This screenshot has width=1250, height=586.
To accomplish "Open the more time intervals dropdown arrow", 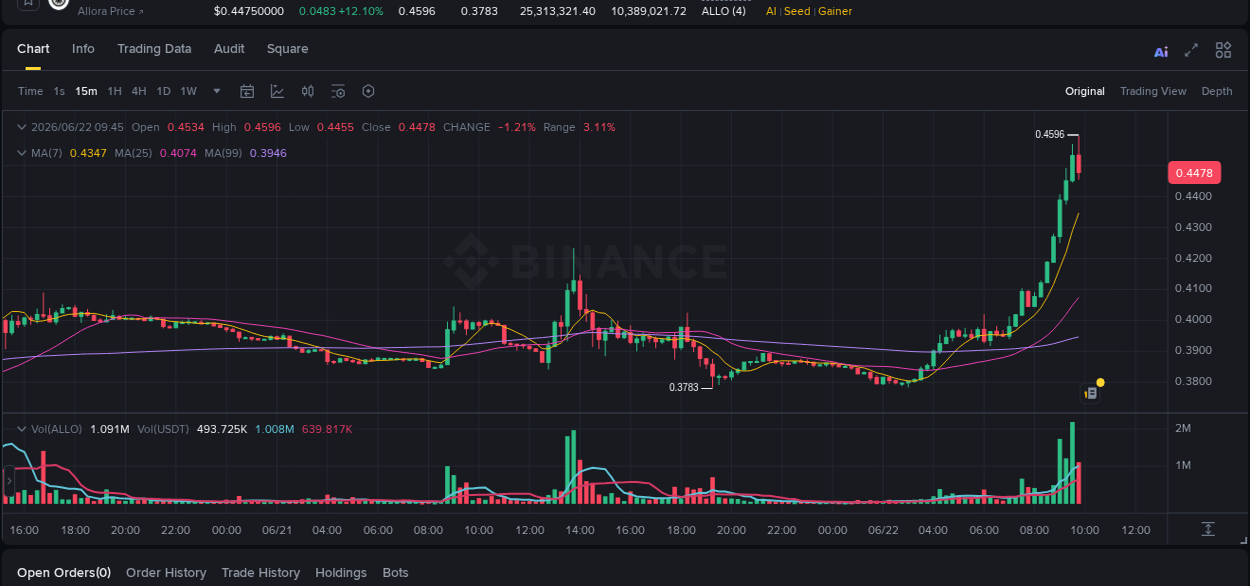I will coord(217,91).
